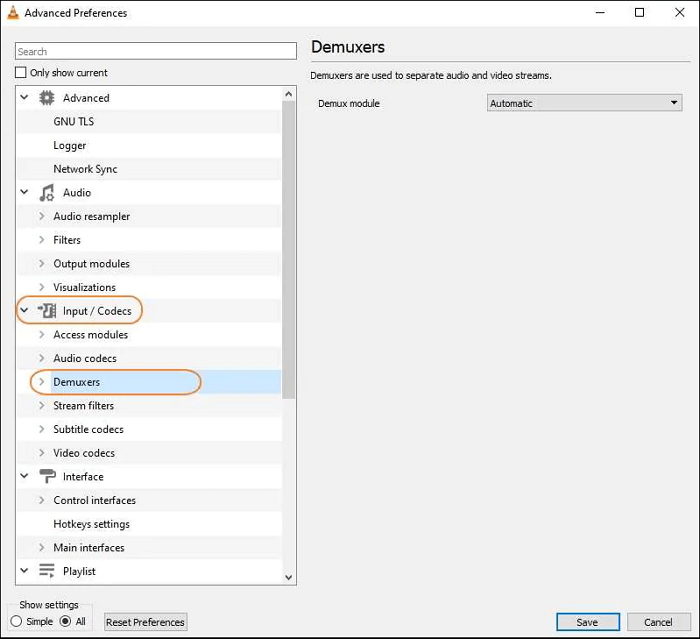Select Hotkeys settings in the tree
Viewport: 700px width, 639px height.
tap(91, 524)
